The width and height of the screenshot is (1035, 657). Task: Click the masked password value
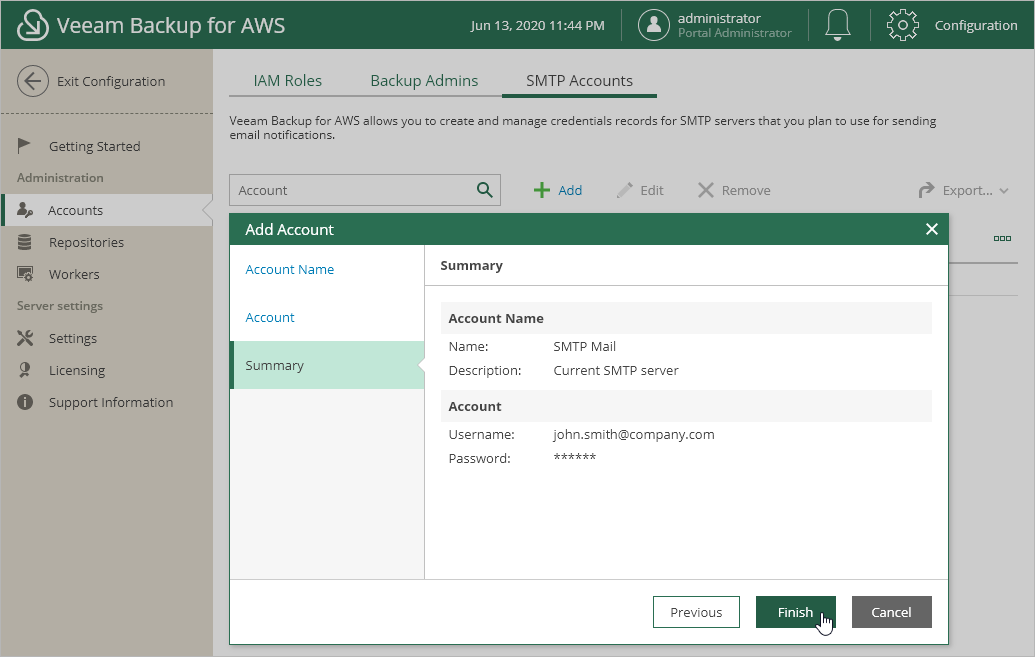click(574, 458)
